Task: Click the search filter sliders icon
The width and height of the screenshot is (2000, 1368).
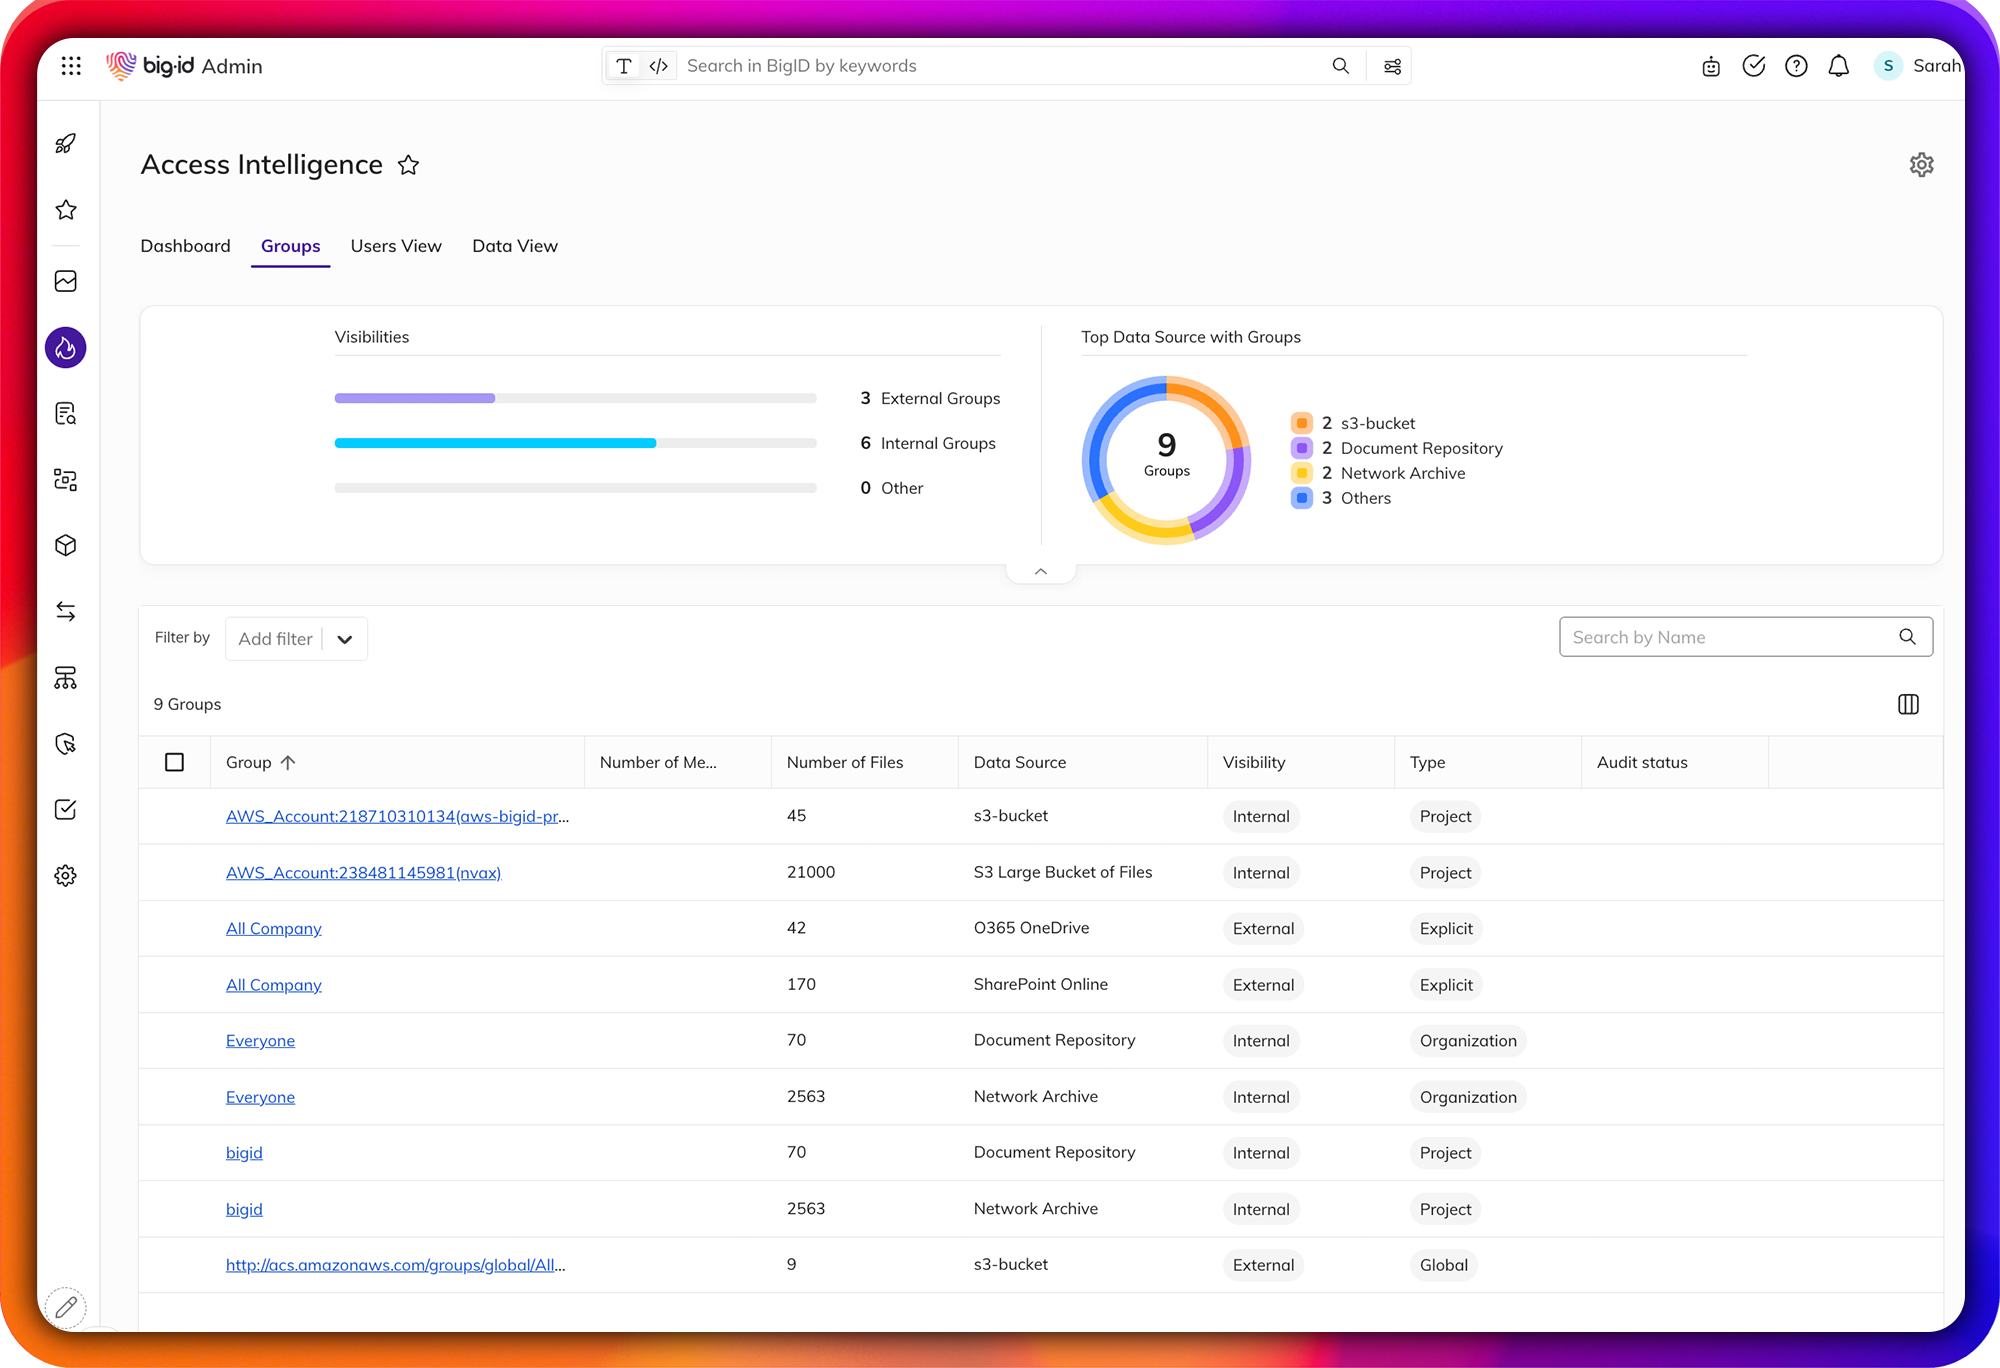Action: coord(1392,66)
